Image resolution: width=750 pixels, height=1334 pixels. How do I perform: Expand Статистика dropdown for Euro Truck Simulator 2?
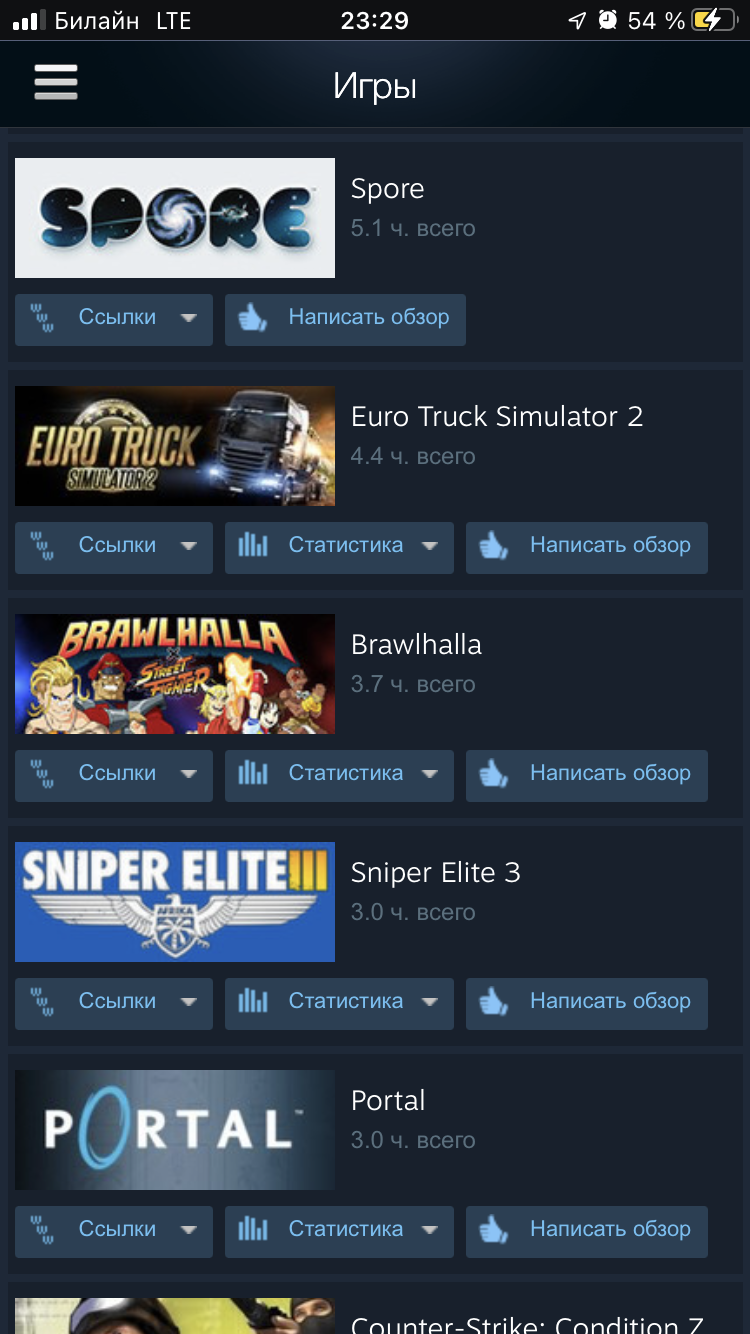point(430,546)
